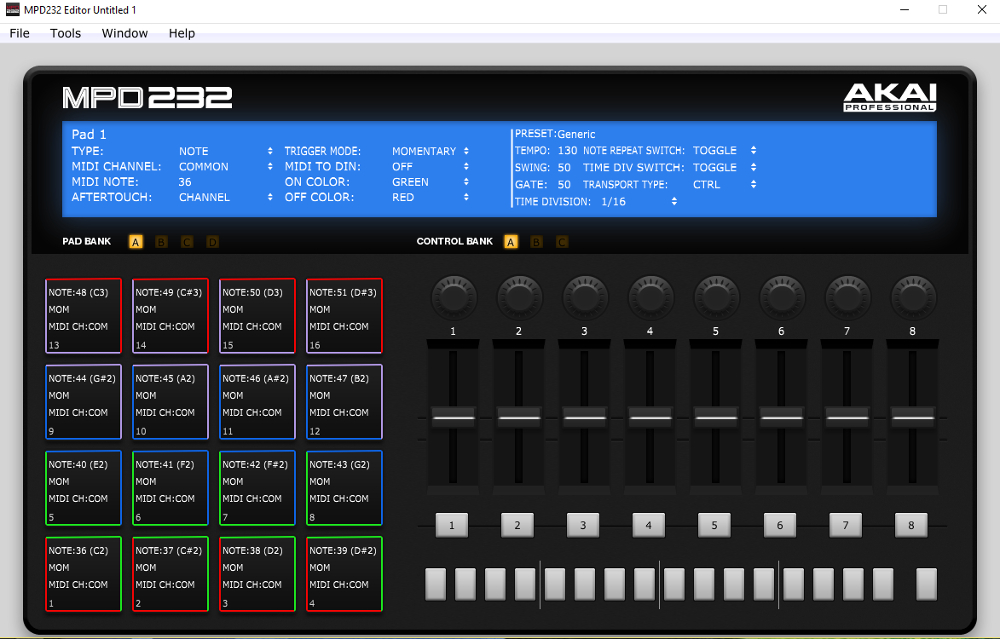Switch to Pad Bank D
1000x639 pixels.
pos(212,241)
